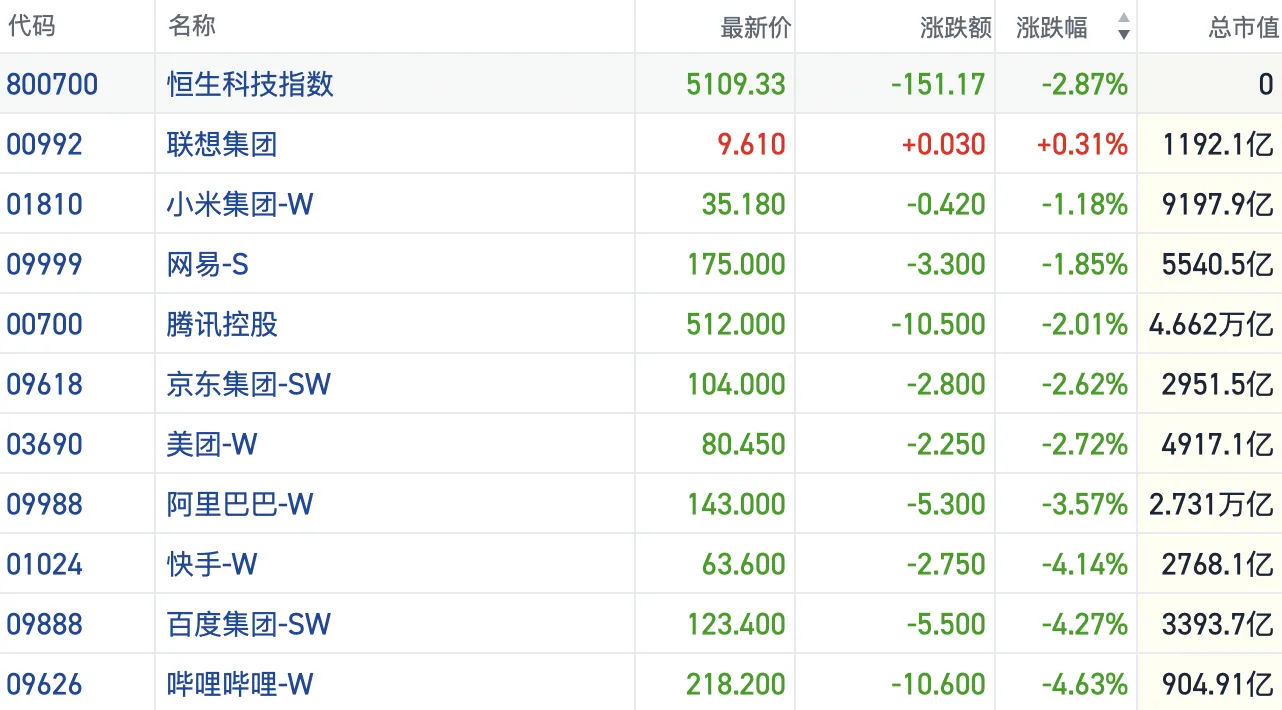Click 快手-W stock name
Image resolution: width=1282 pixels, height=710 pixels.
(x=212, y=564)
